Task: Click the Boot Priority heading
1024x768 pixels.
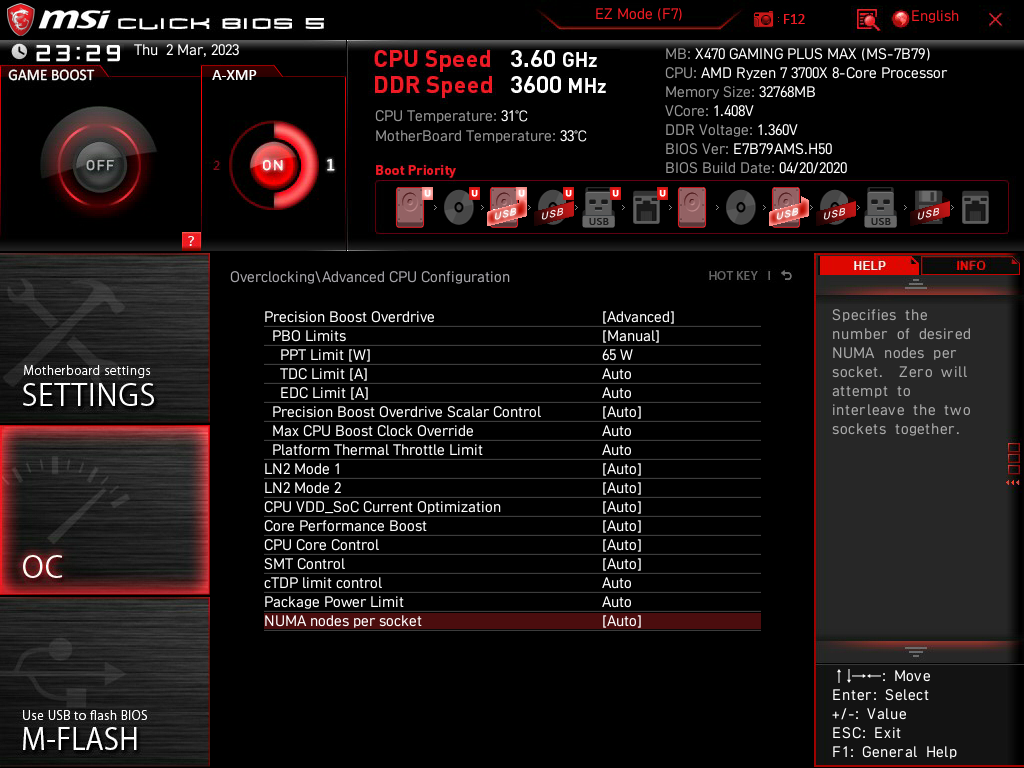Action: point(415,170)
